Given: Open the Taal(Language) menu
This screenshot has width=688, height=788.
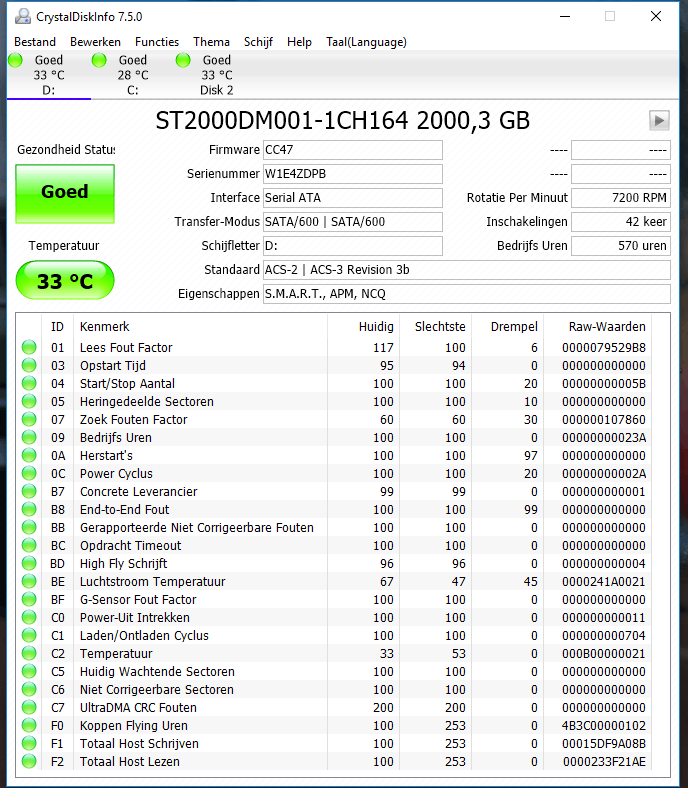Looking at the screenshot, I should tap(366, 42).
